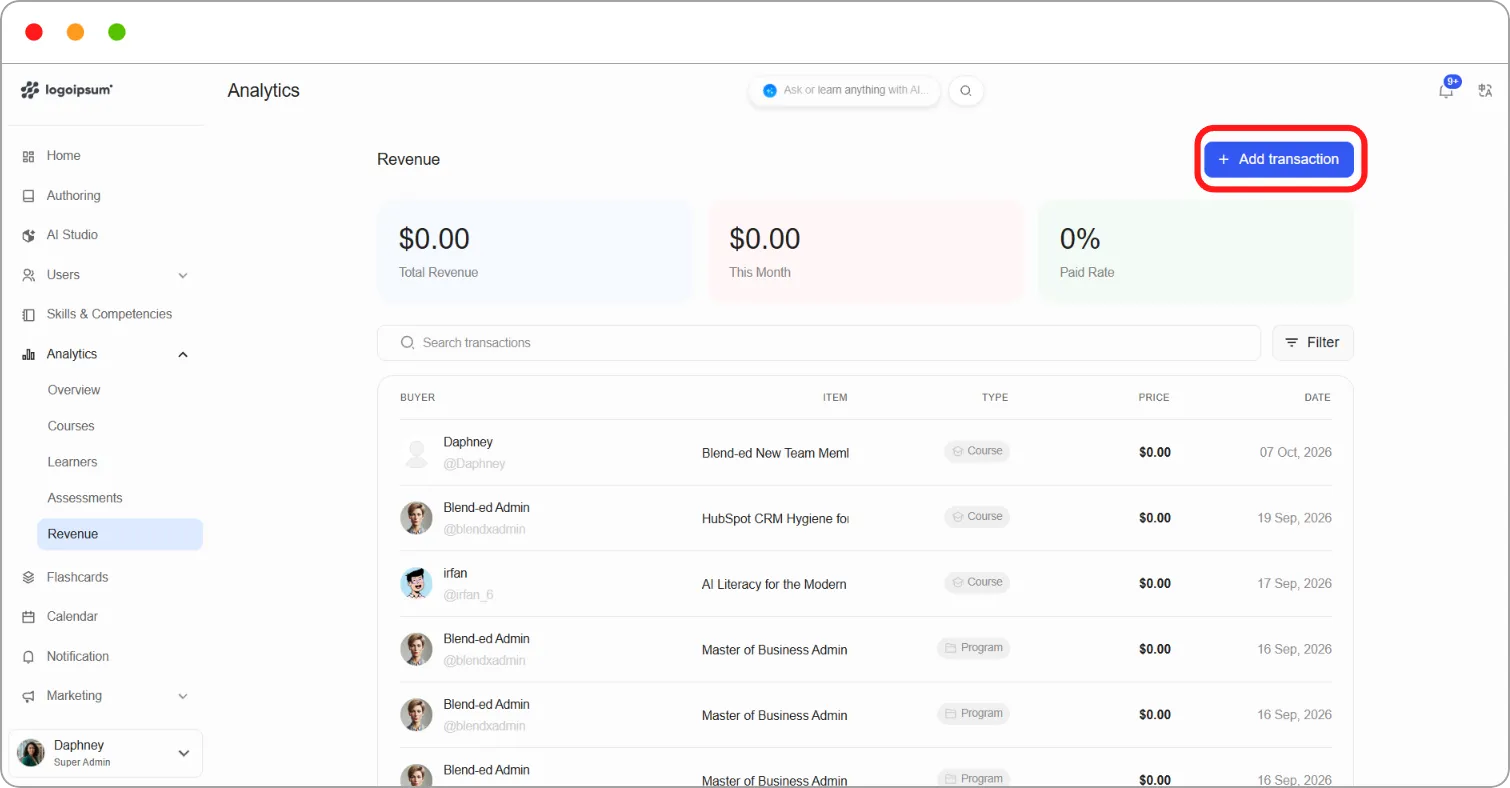Collapse the Analytics menu chevron
The image size is (1510, 788).
[183, 354]
